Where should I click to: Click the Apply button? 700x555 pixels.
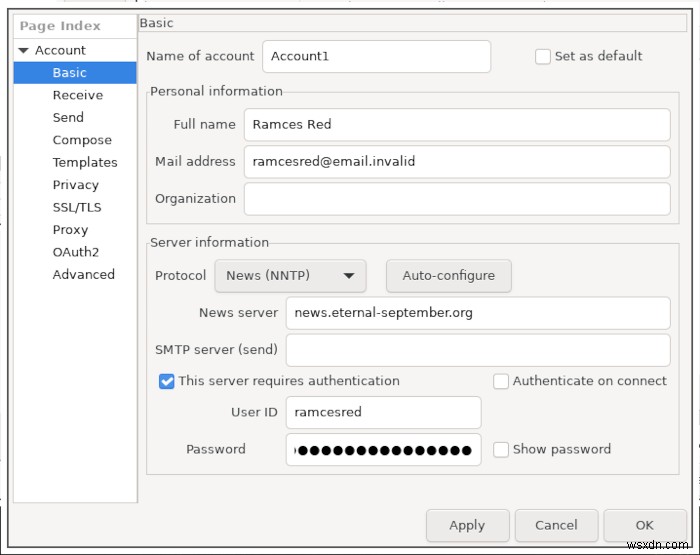(x=467, y=526)
